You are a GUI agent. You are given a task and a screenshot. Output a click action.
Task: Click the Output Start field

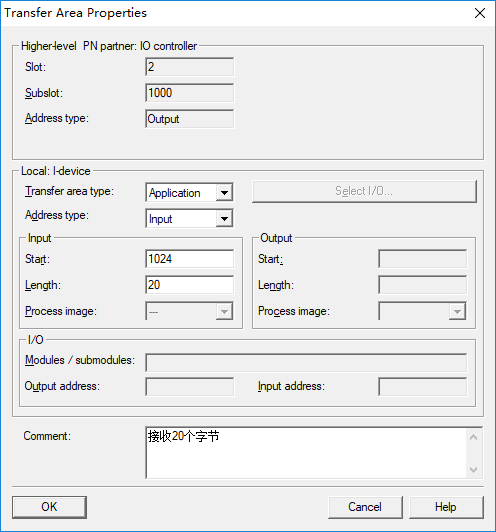tap(422, 259)
